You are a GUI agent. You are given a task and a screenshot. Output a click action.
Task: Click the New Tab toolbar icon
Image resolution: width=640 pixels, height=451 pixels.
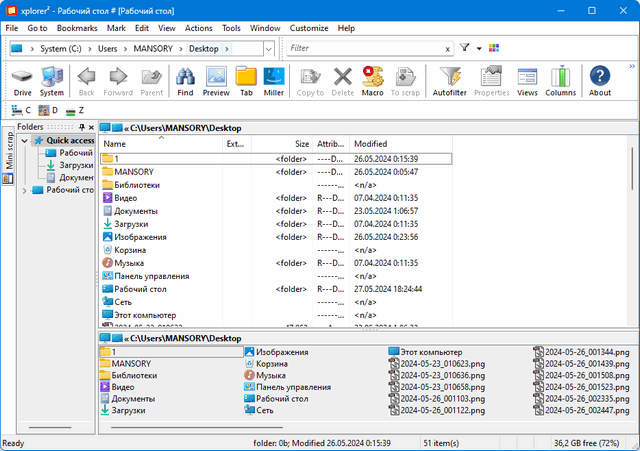point(246,80)
